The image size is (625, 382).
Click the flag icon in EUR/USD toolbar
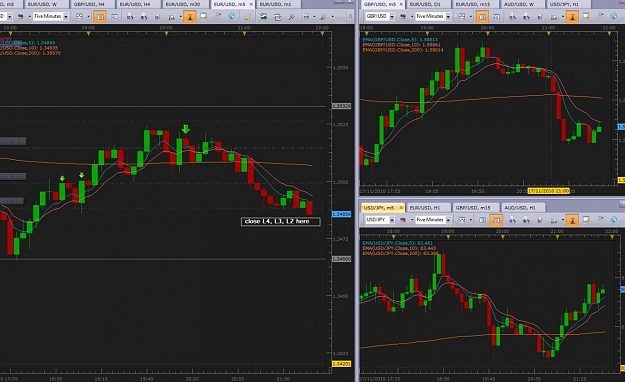point(20,16)
